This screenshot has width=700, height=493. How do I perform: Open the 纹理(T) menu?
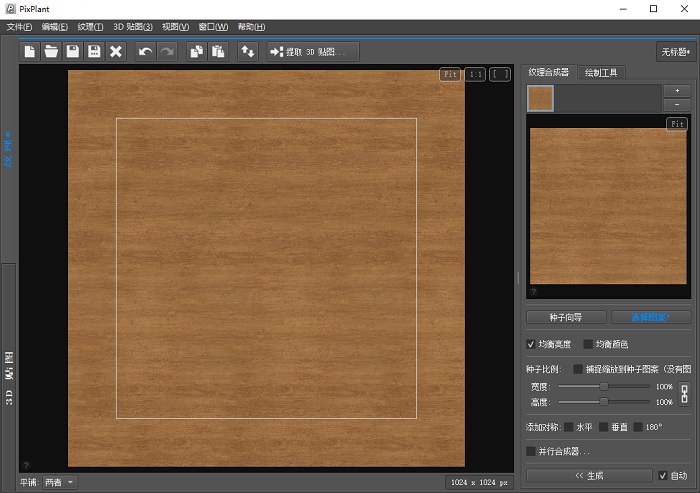pos(89,26)
